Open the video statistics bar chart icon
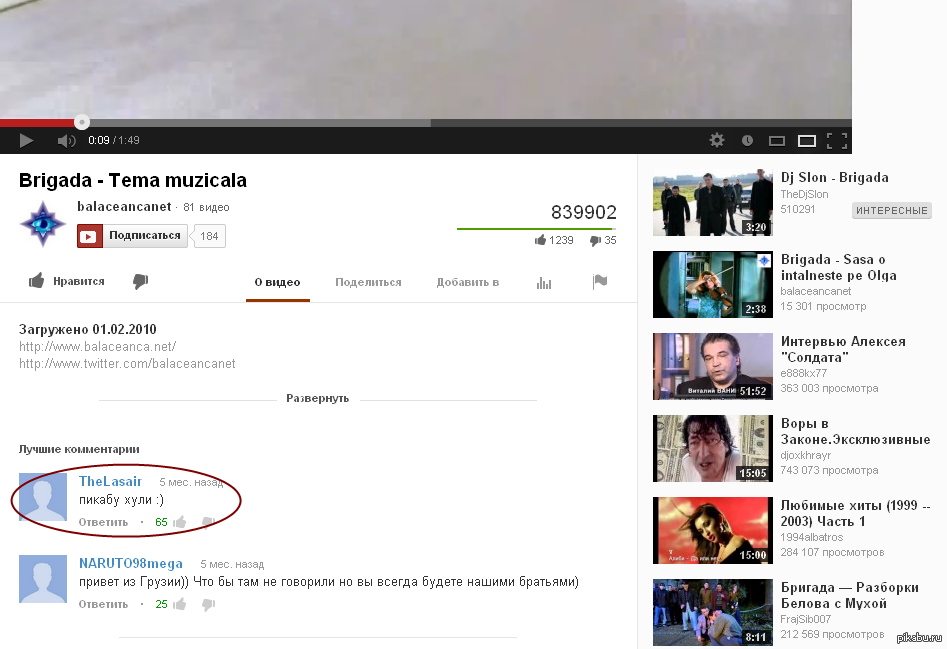Image resolution: width=947 pixels, height=649 pixels. point(544,283)
